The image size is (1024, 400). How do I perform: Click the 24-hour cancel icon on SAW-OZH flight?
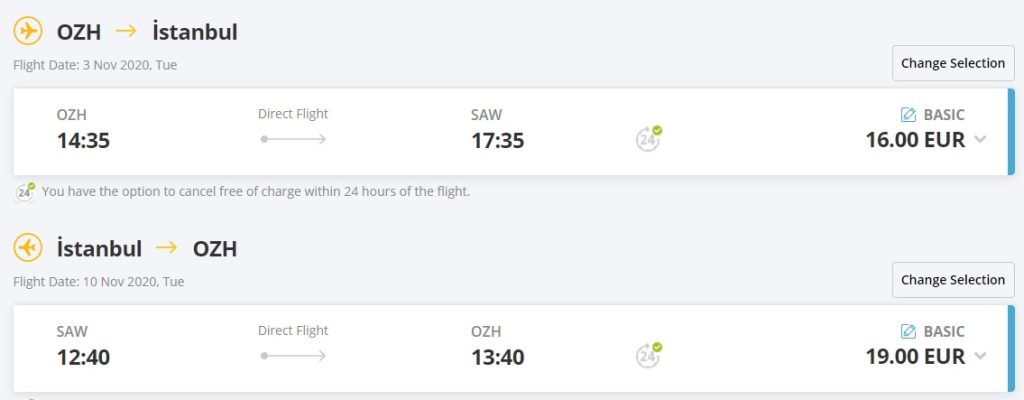[649, 355]
